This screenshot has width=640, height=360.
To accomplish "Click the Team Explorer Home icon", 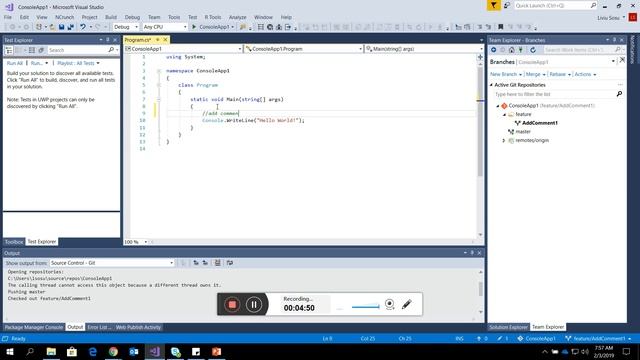I will pyautogui.click(x=511, y=50).
